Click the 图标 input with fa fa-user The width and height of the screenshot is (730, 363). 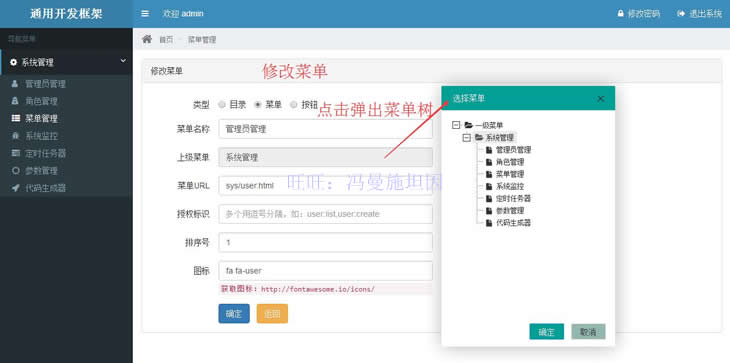(x=325, y=271)
